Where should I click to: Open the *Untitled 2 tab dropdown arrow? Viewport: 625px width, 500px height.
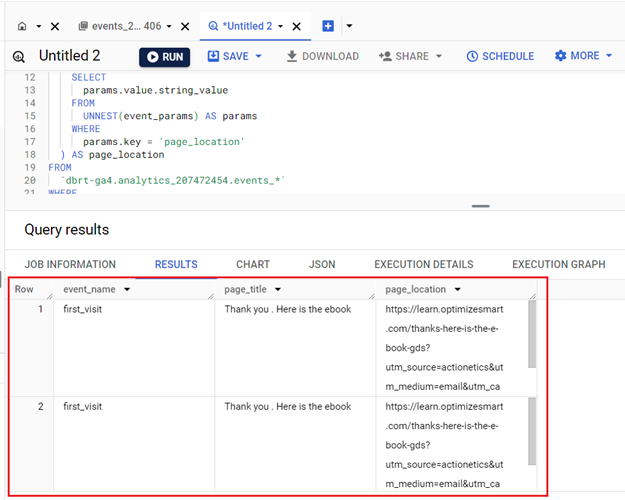click(x=281, y=26)
